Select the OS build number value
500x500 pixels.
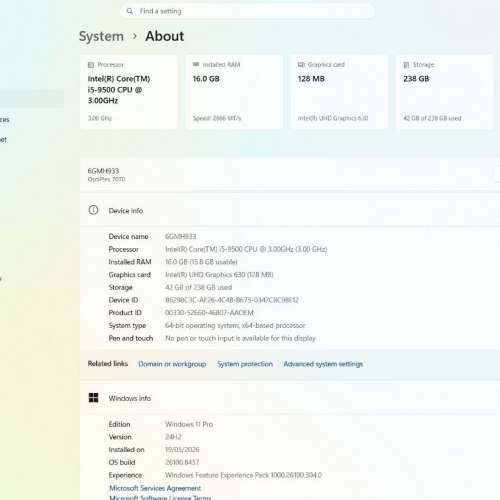(x=182, y=462)
